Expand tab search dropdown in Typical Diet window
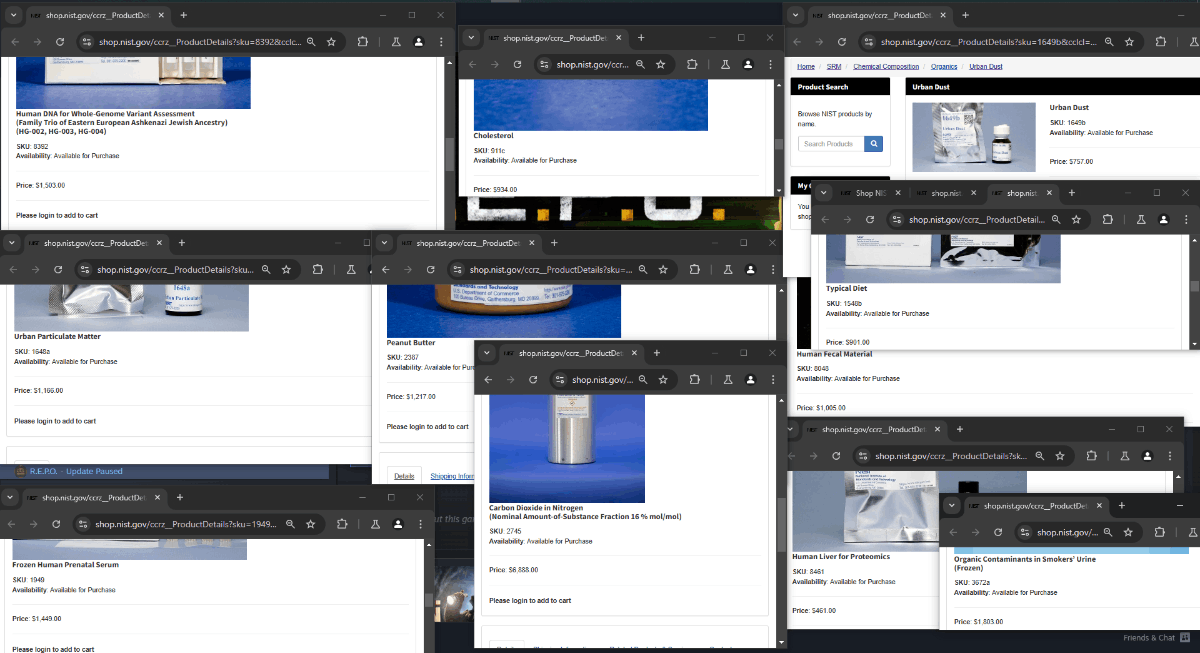This screenshot has width=1200, height=653. point(823,193)
